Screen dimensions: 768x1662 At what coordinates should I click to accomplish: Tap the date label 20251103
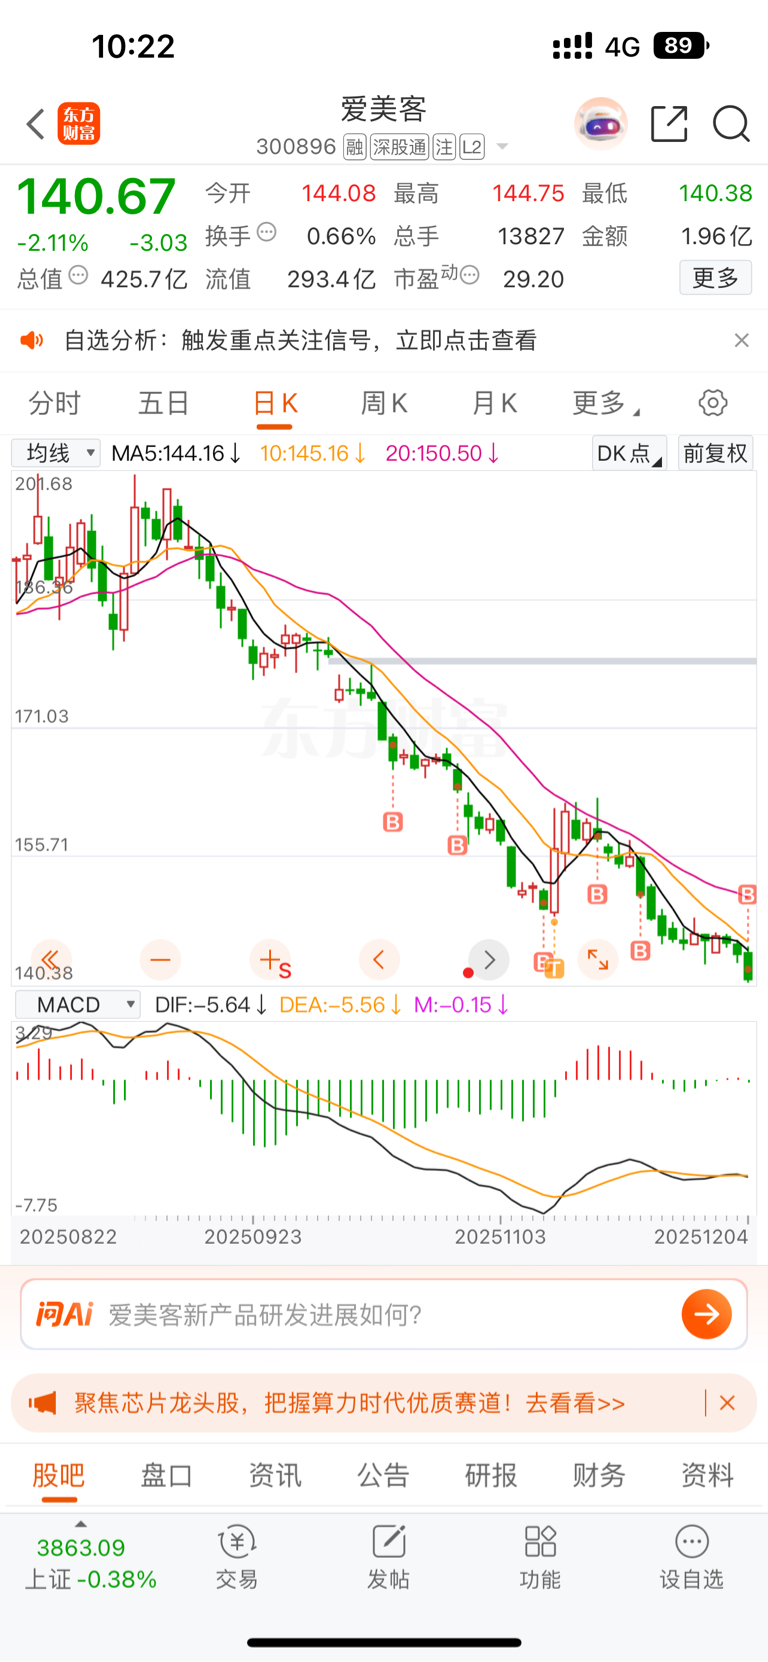coord(500,1237)
